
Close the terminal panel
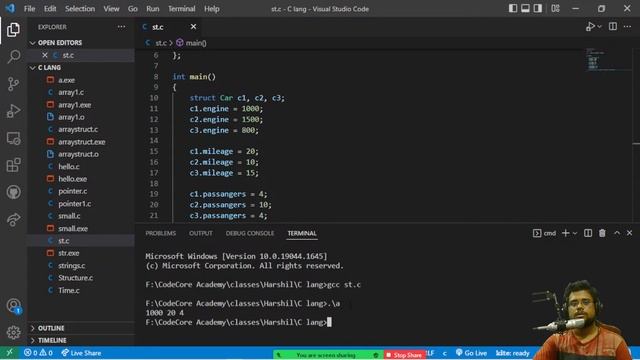click(x=629, y=233)
